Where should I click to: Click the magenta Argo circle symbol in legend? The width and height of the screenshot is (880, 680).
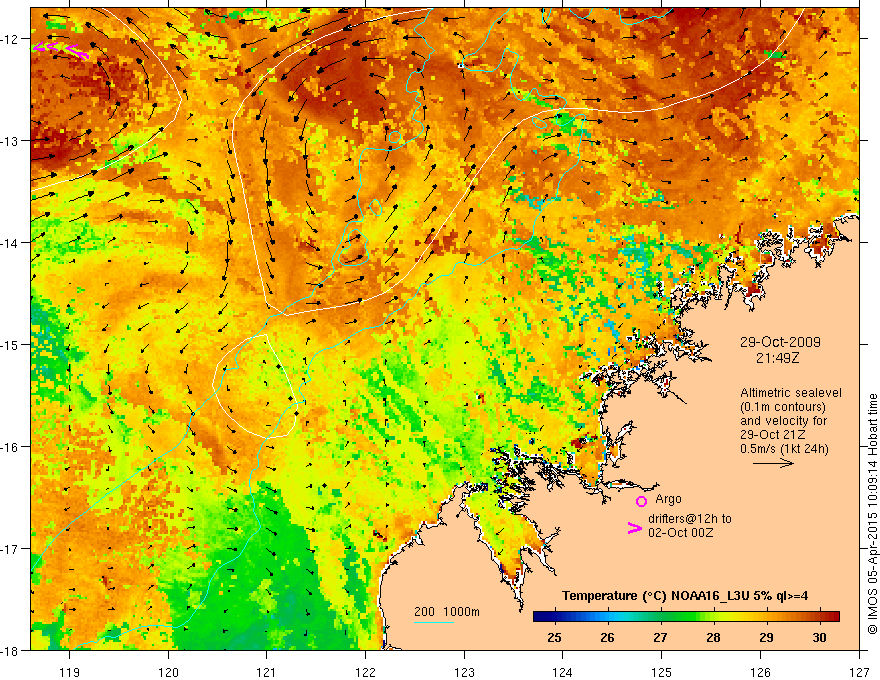pyautogui.click(x=641, y=502)
